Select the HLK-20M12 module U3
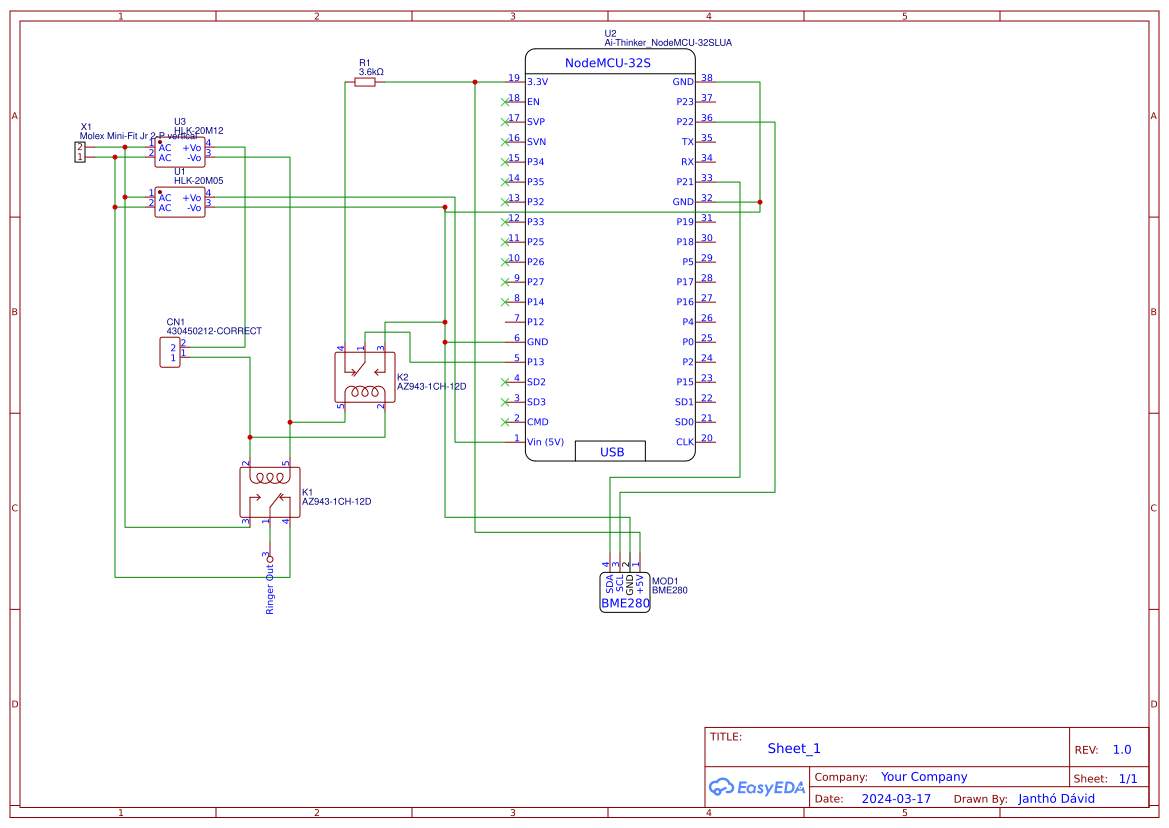 180,150
